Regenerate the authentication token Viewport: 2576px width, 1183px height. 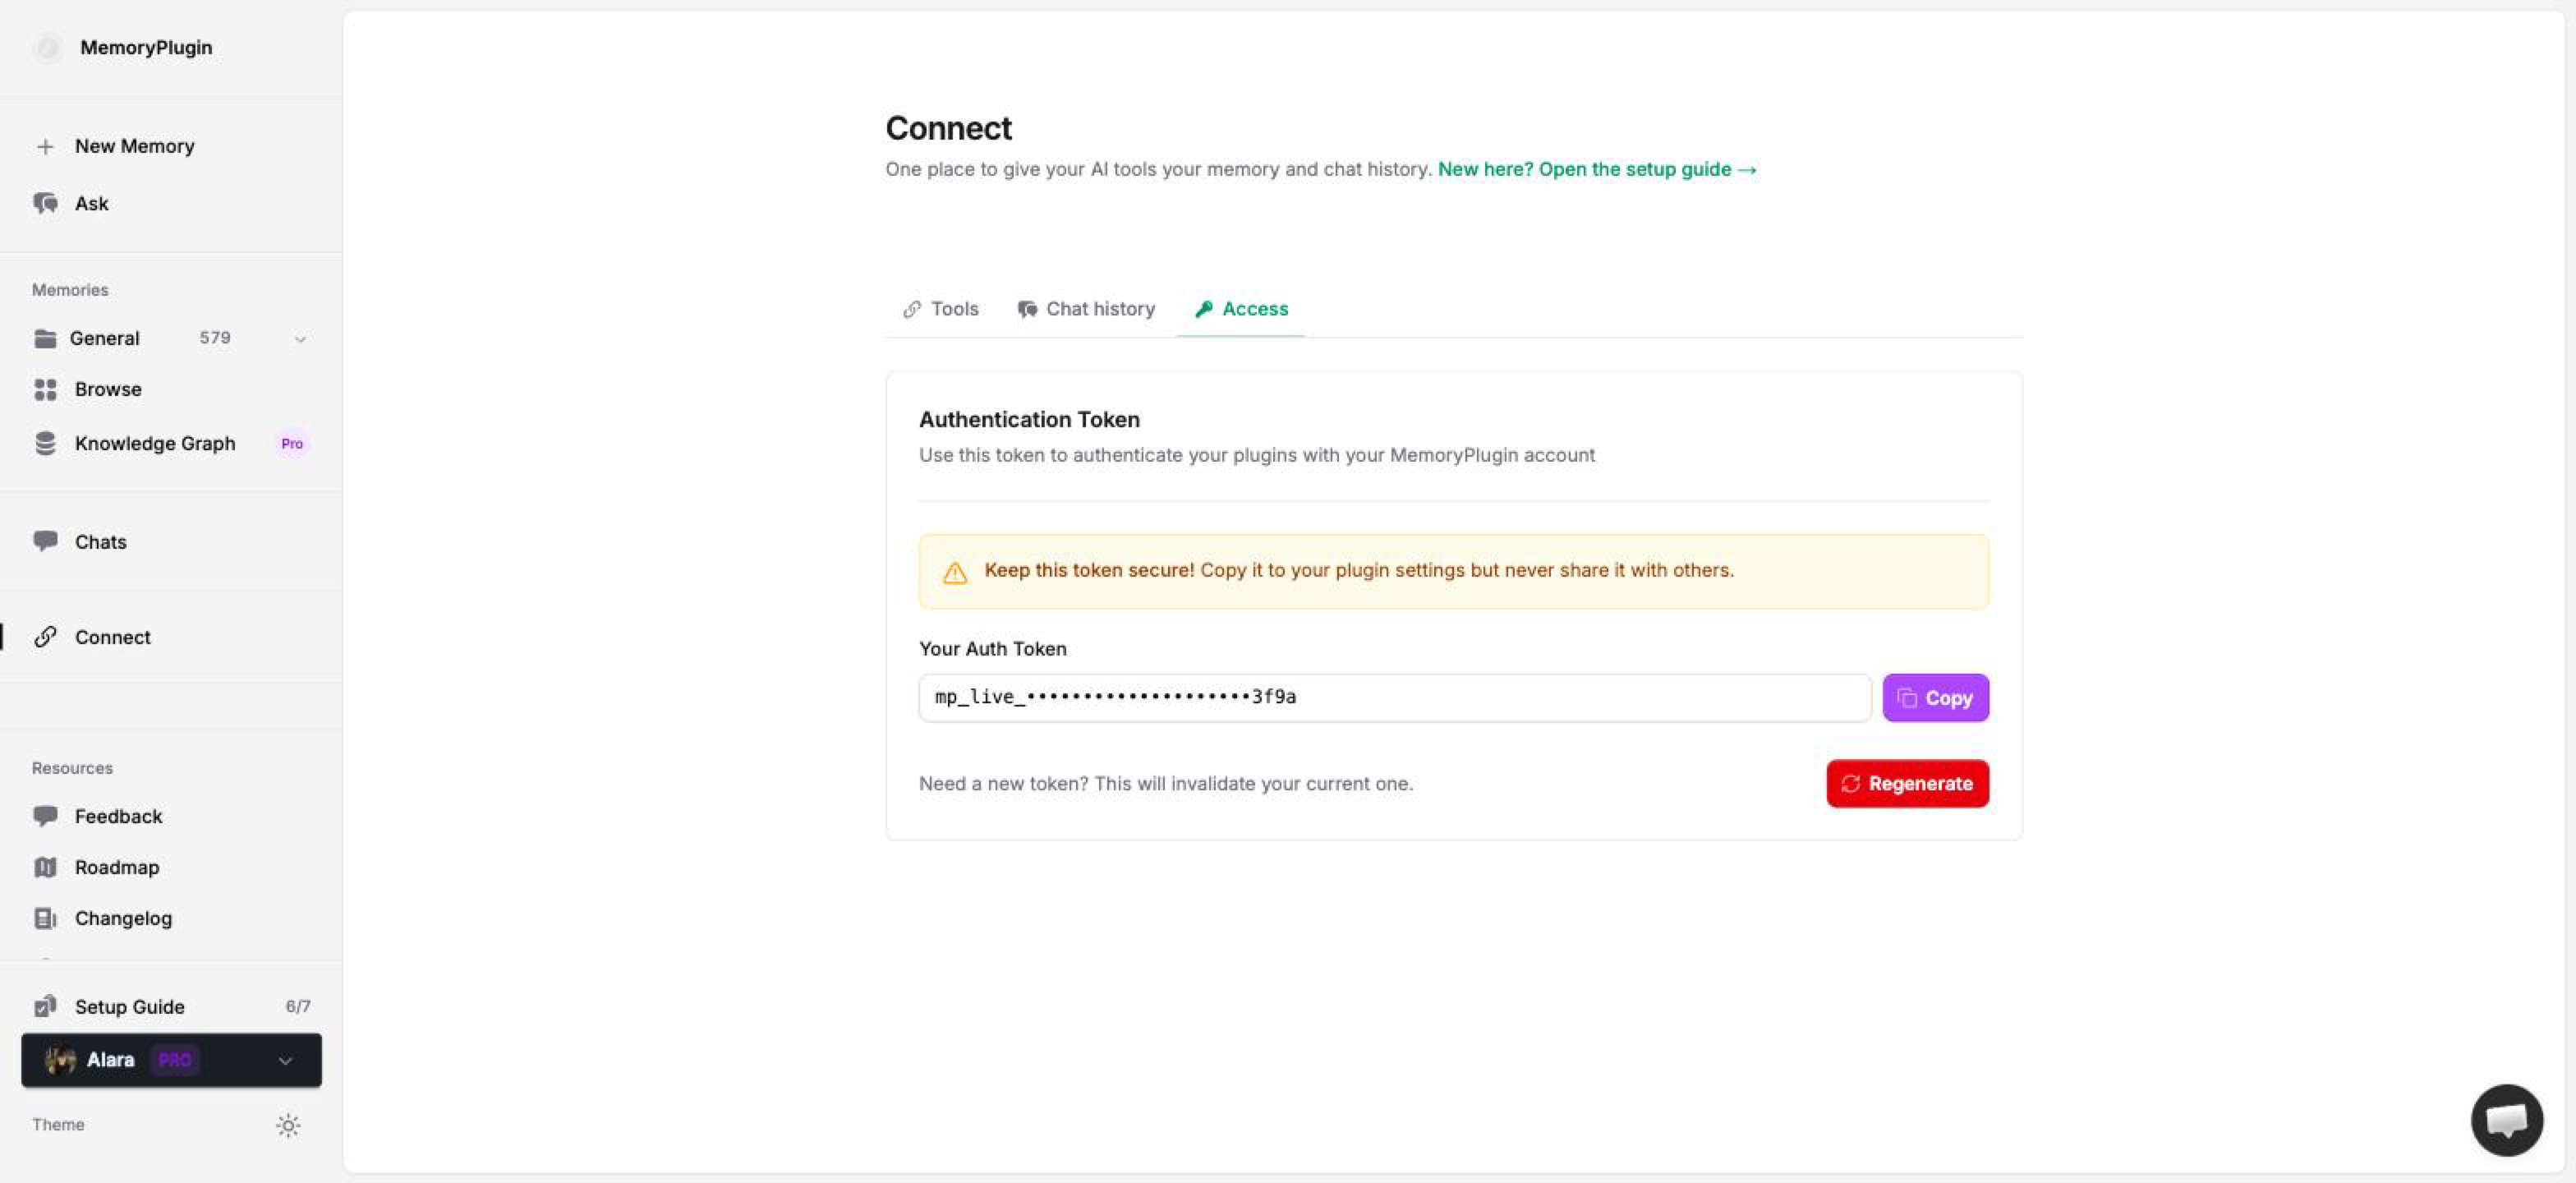(x=1907, y=783)
